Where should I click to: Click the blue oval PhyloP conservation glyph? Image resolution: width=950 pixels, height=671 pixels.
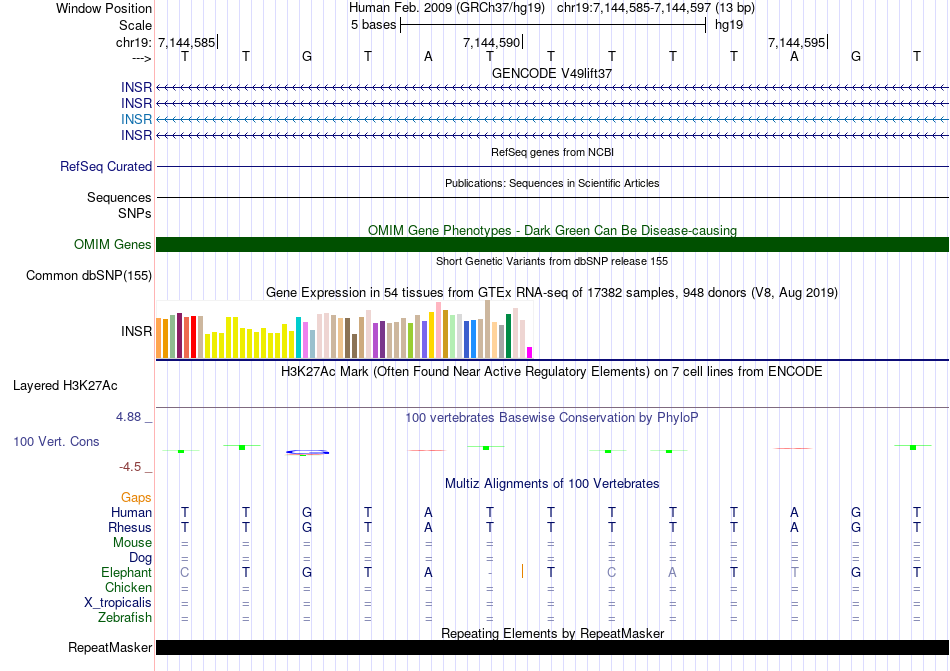(x=307, y=452)
